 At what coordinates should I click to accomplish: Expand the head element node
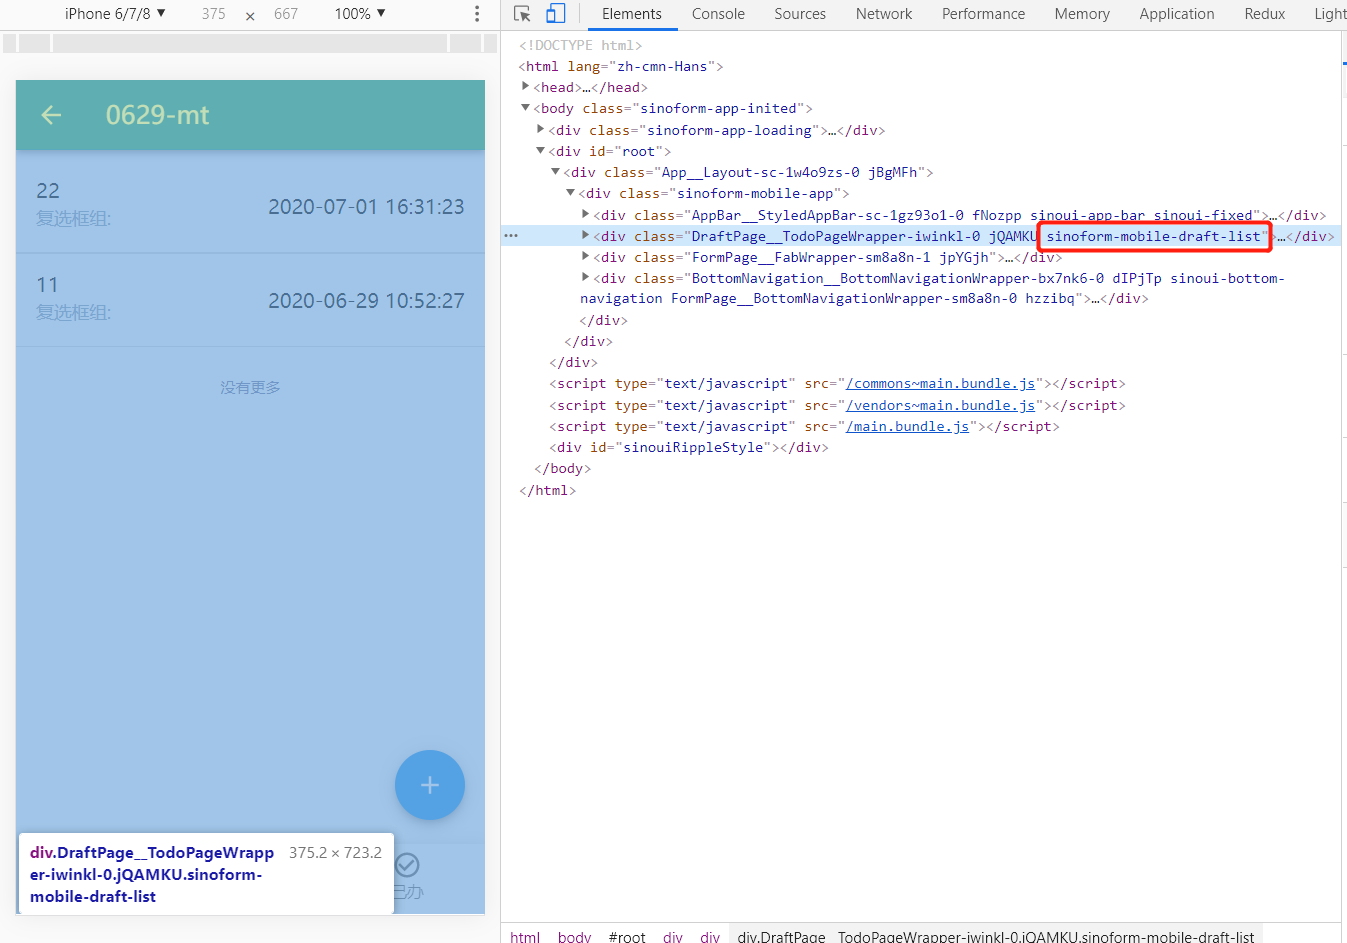click(x=526, y=87)
